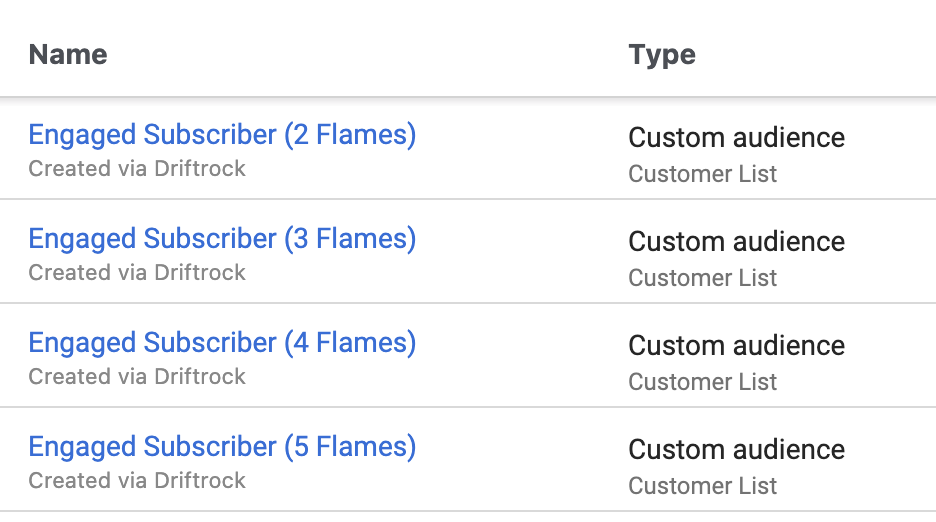936x522 pixels.
Task: Click Created via Driftrock under 5 Flames
Action: [x=137, y=480]
